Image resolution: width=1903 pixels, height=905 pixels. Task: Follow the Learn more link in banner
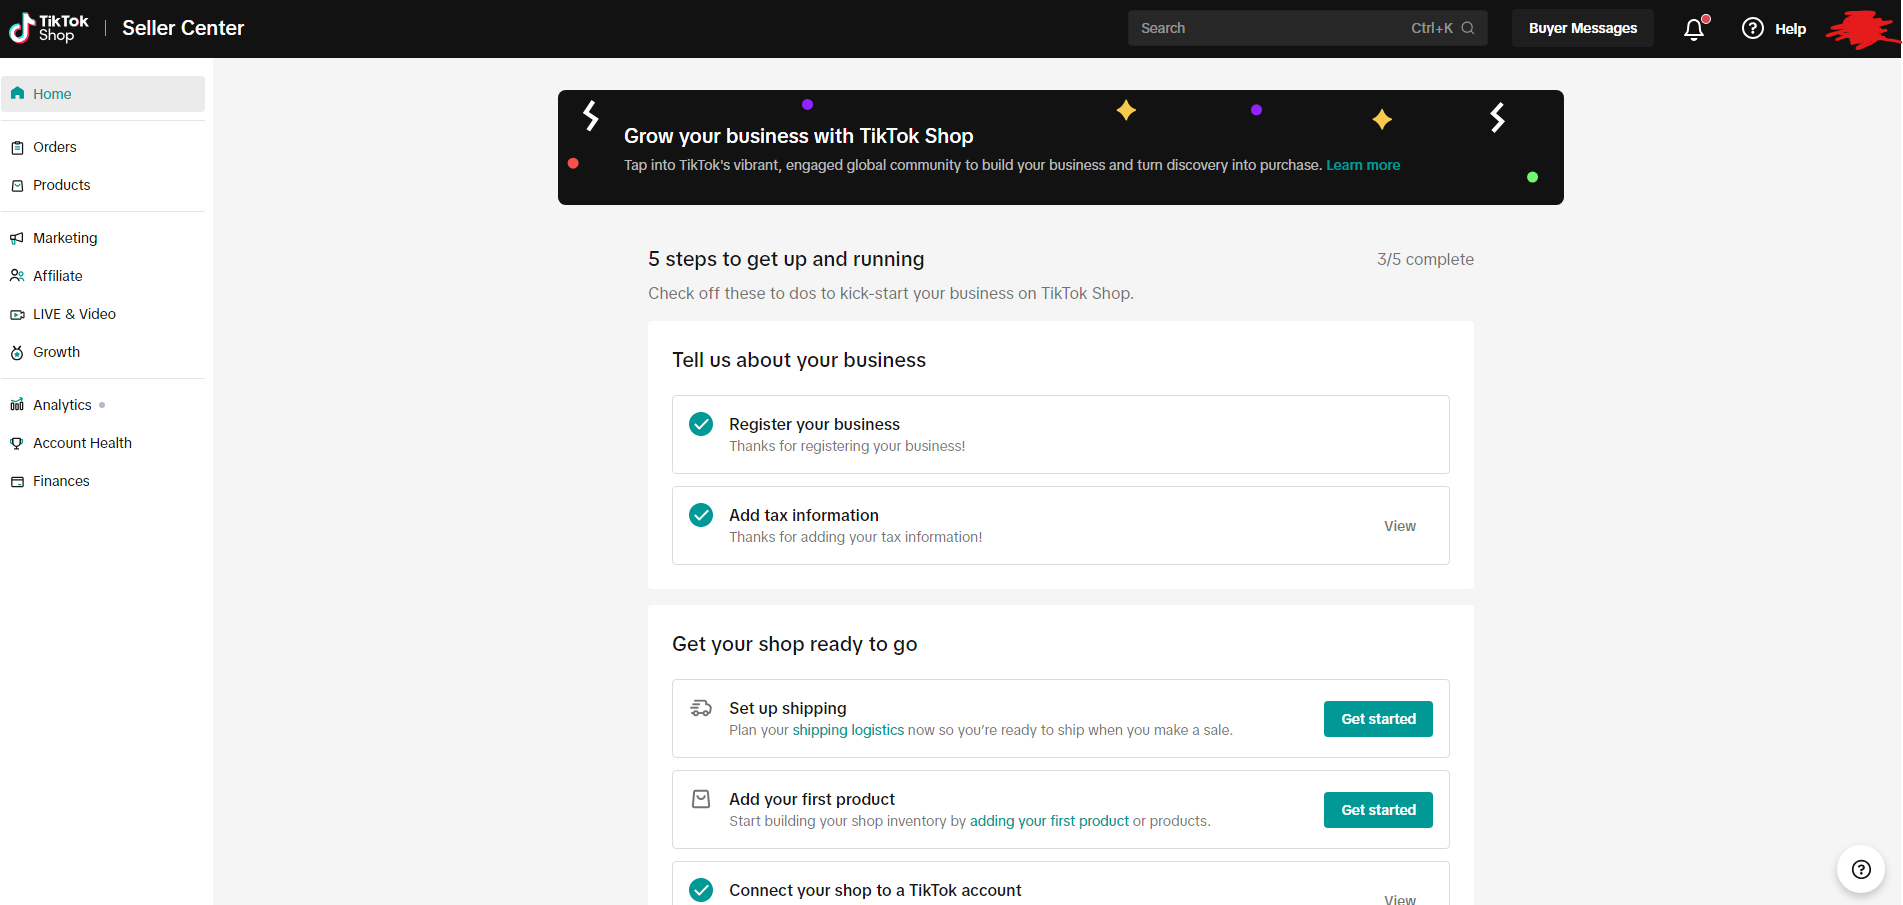[1363, 165]
